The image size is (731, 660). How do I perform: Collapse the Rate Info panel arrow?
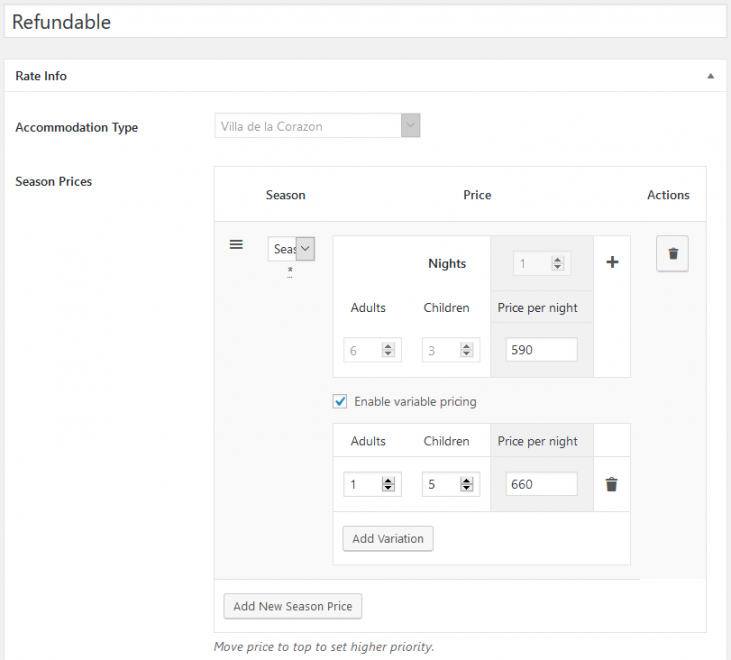(x=710, y=76)
